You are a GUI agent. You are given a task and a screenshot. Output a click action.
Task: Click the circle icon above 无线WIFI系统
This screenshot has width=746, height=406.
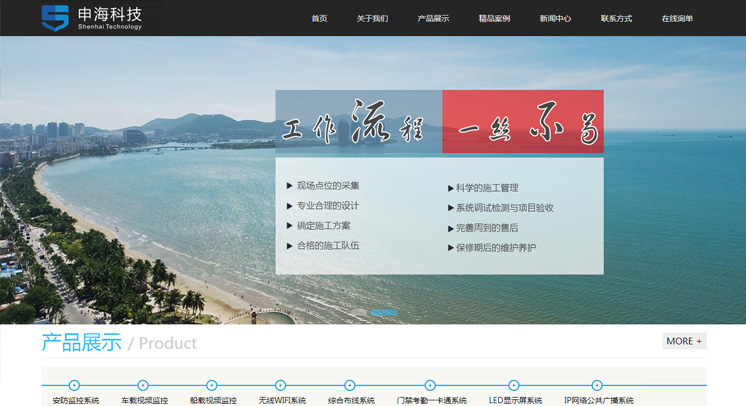pos(281,385)
